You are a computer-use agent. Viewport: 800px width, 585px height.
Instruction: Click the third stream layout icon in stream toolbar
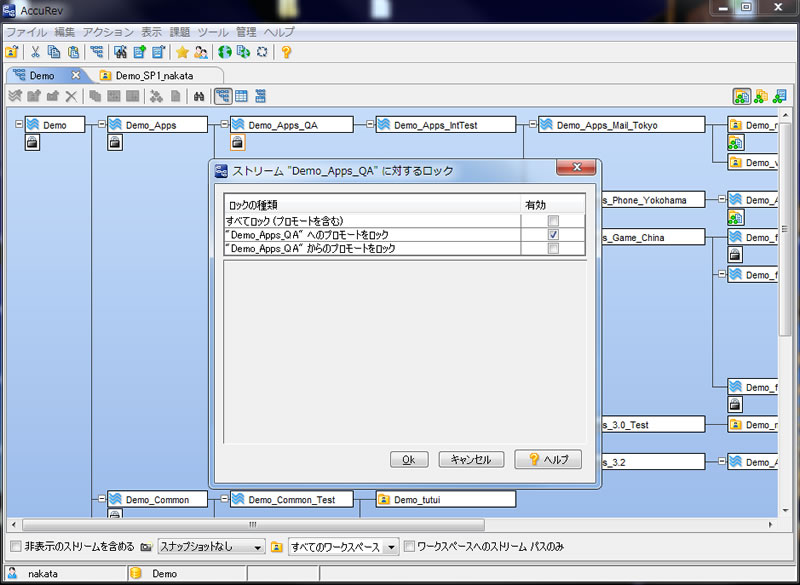click(x=260, y=96)
